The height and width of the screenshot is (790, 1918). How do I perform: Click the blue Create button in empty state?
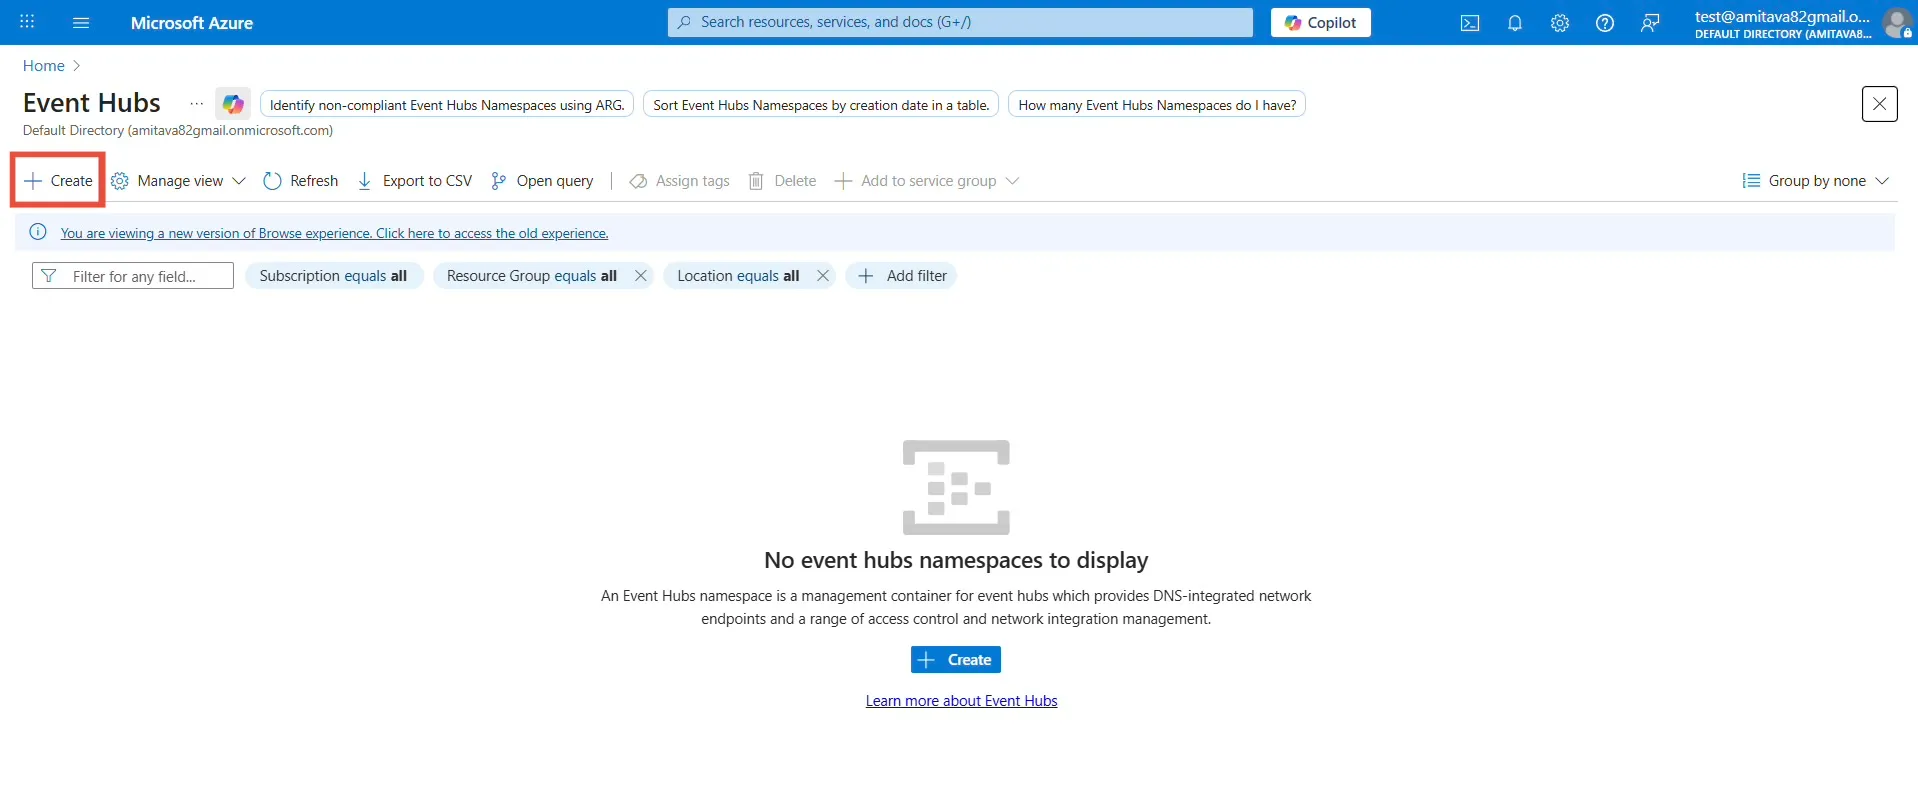pyautogui.click(x=956, y=660)
